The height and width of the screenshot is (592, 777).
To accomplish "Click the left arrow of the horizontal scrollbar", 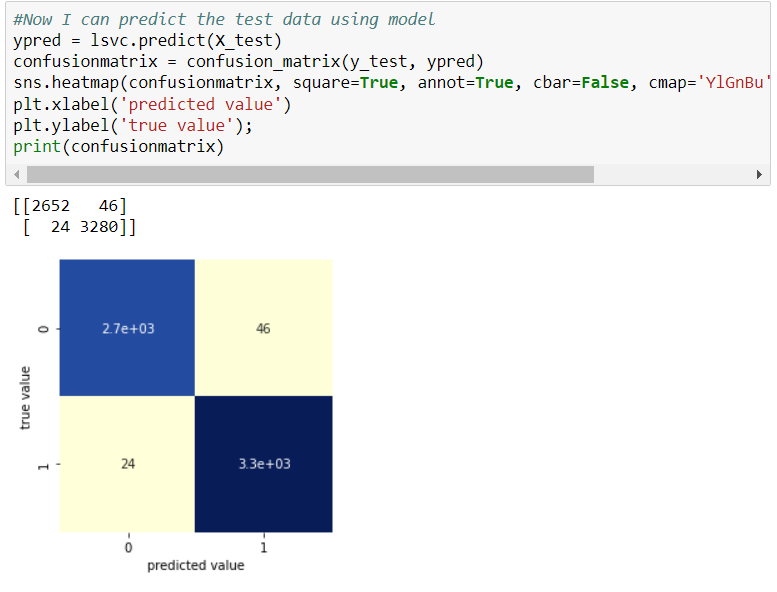I will pyautogui.click(x=17, y=174).
